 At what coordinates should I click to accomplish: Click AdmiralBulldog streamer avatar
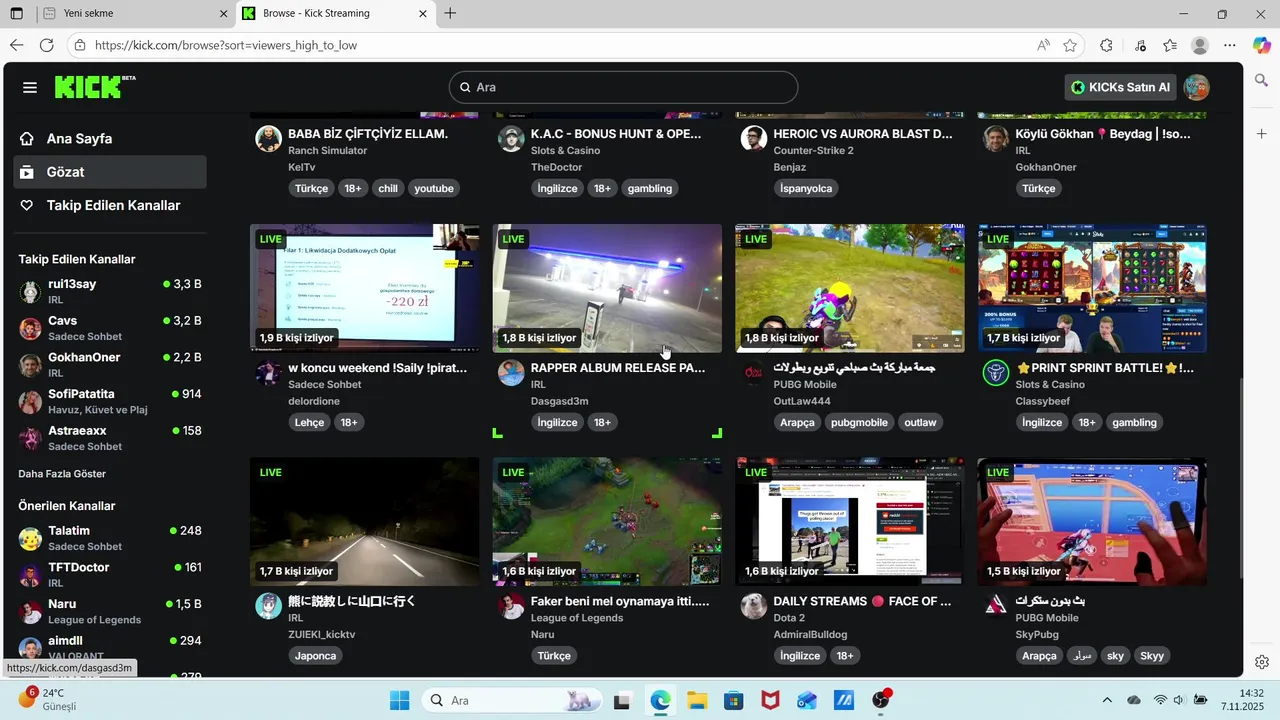(x=754, y=606)
